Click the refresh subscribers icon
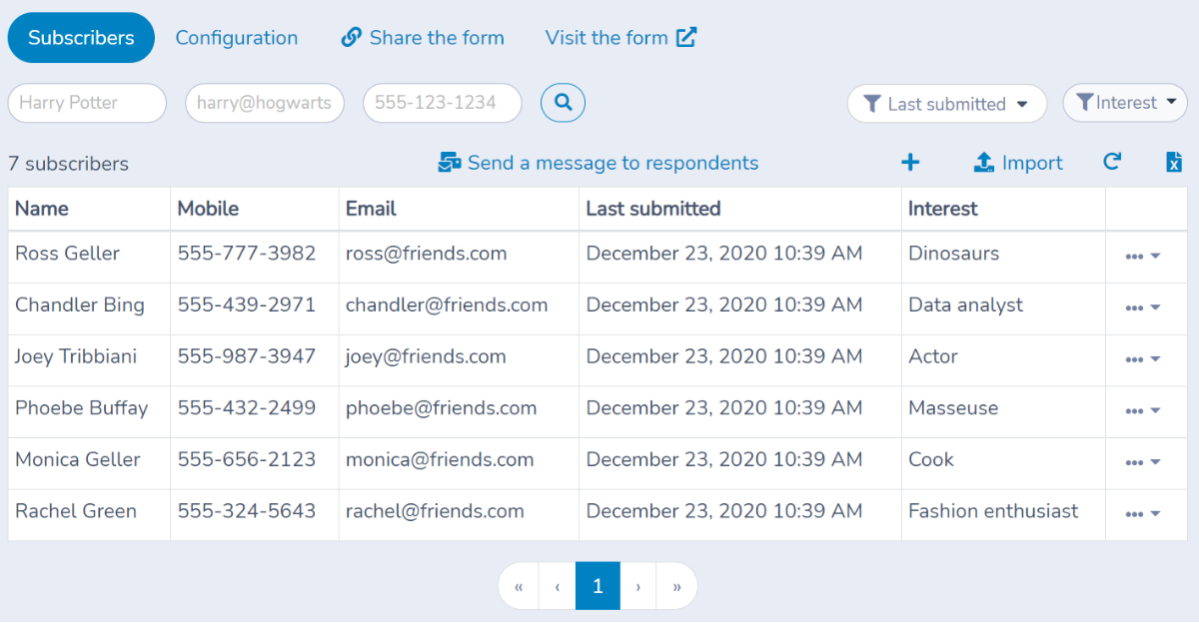Image resolution: width=1199 pixels, height=623 pixels. 1112,162
